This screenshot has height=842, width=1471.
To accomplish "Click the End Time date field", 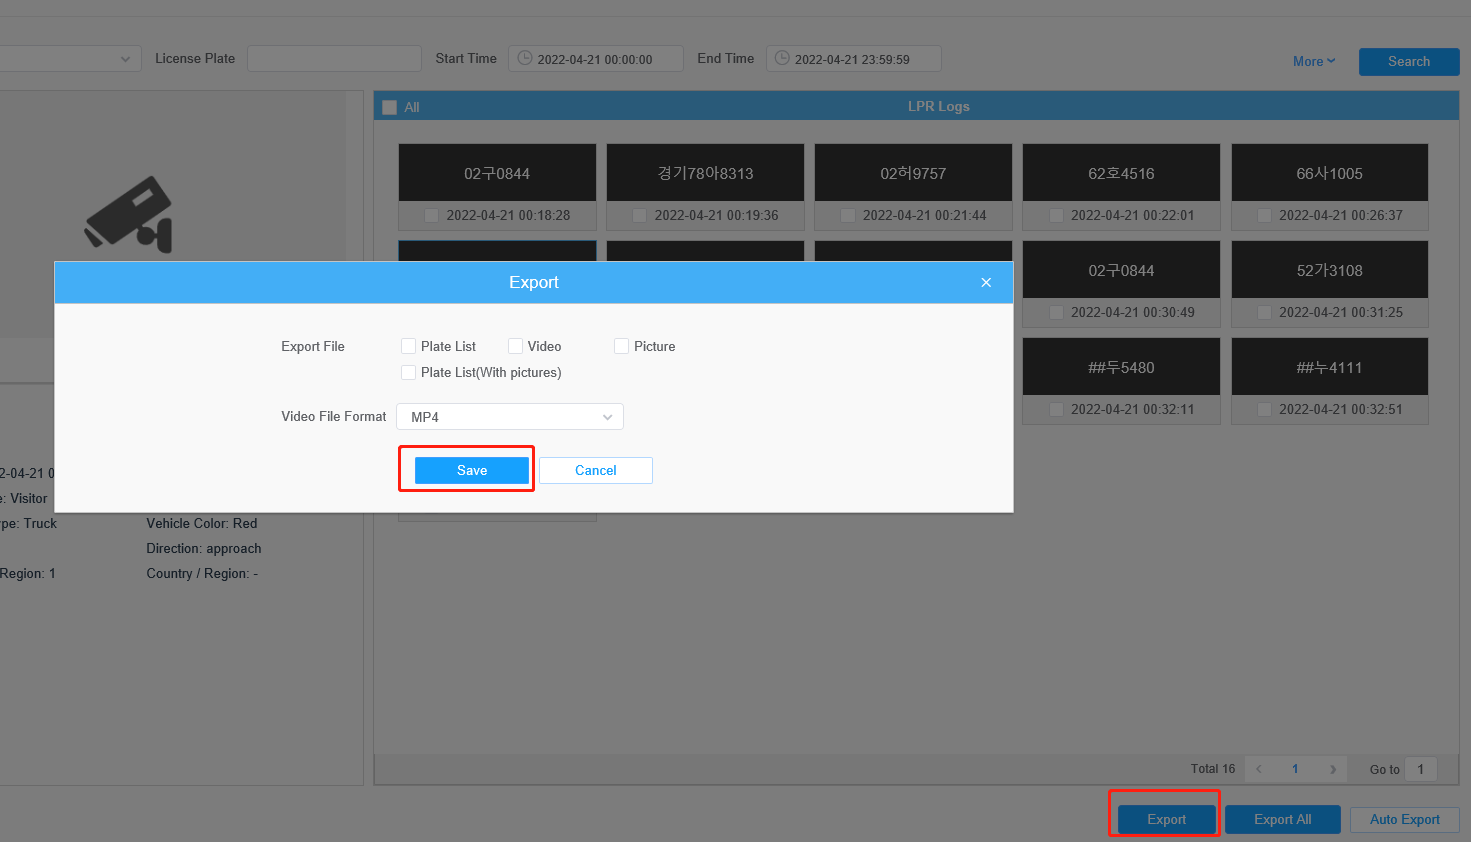I will [x=854, y=59].
